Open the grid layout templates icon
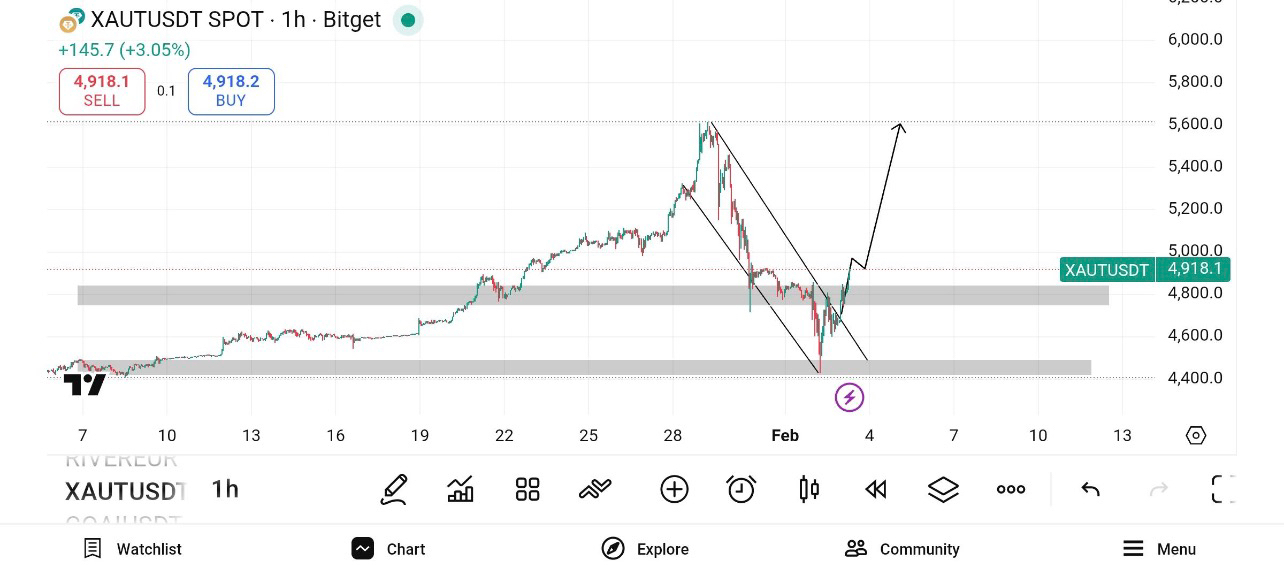This screenshot has width=1284, height=565. (527, 489)
